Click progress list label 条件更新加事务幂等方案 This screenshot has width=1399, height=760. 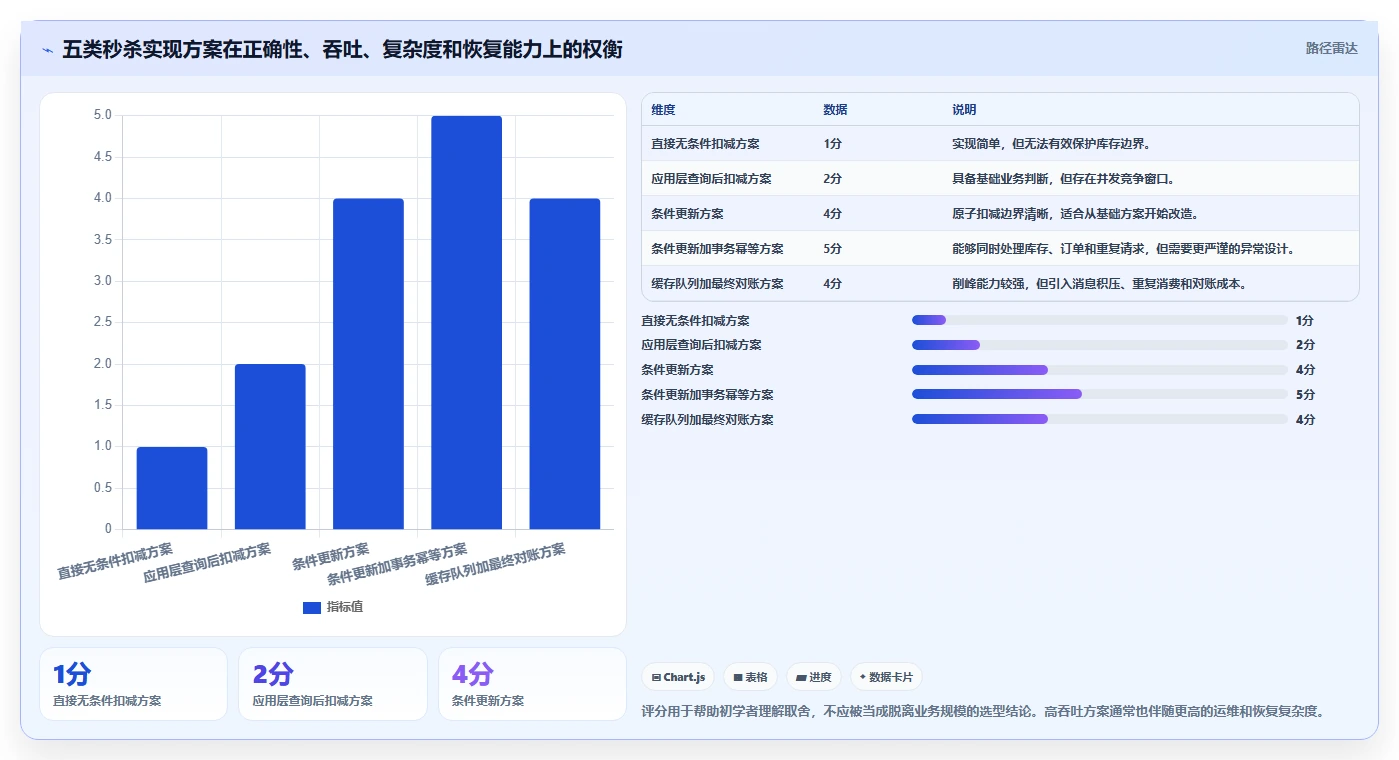707,395
